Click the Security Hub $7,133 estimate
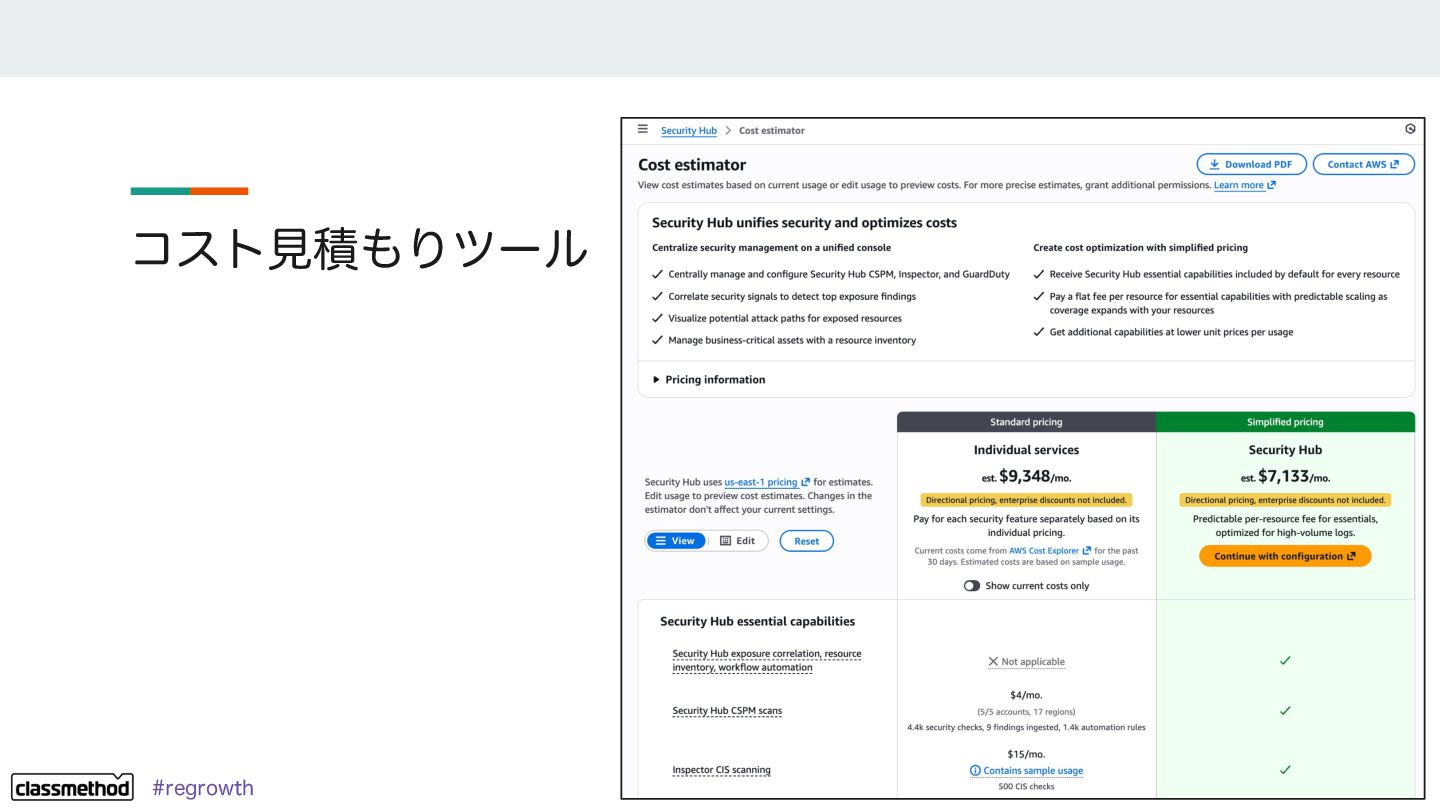 (1285, 477)
